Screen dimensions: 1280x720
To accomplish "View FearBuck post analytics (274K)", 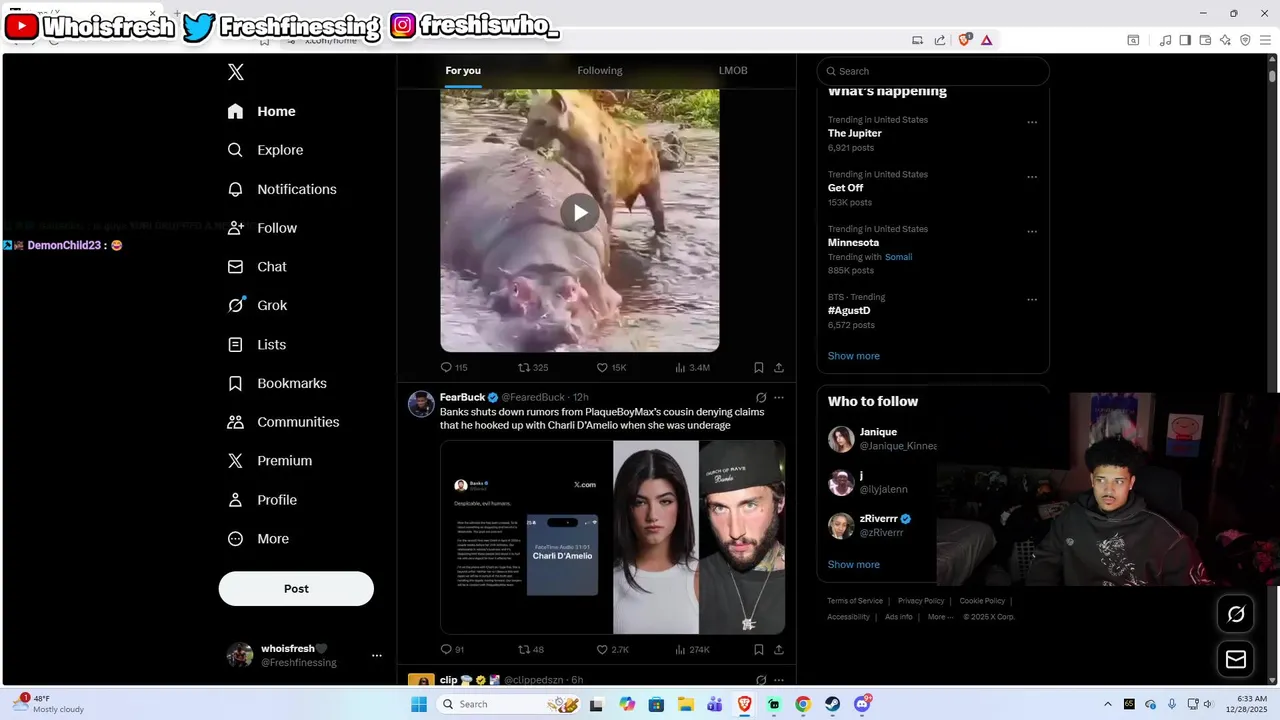I will (x=692, y=649).
